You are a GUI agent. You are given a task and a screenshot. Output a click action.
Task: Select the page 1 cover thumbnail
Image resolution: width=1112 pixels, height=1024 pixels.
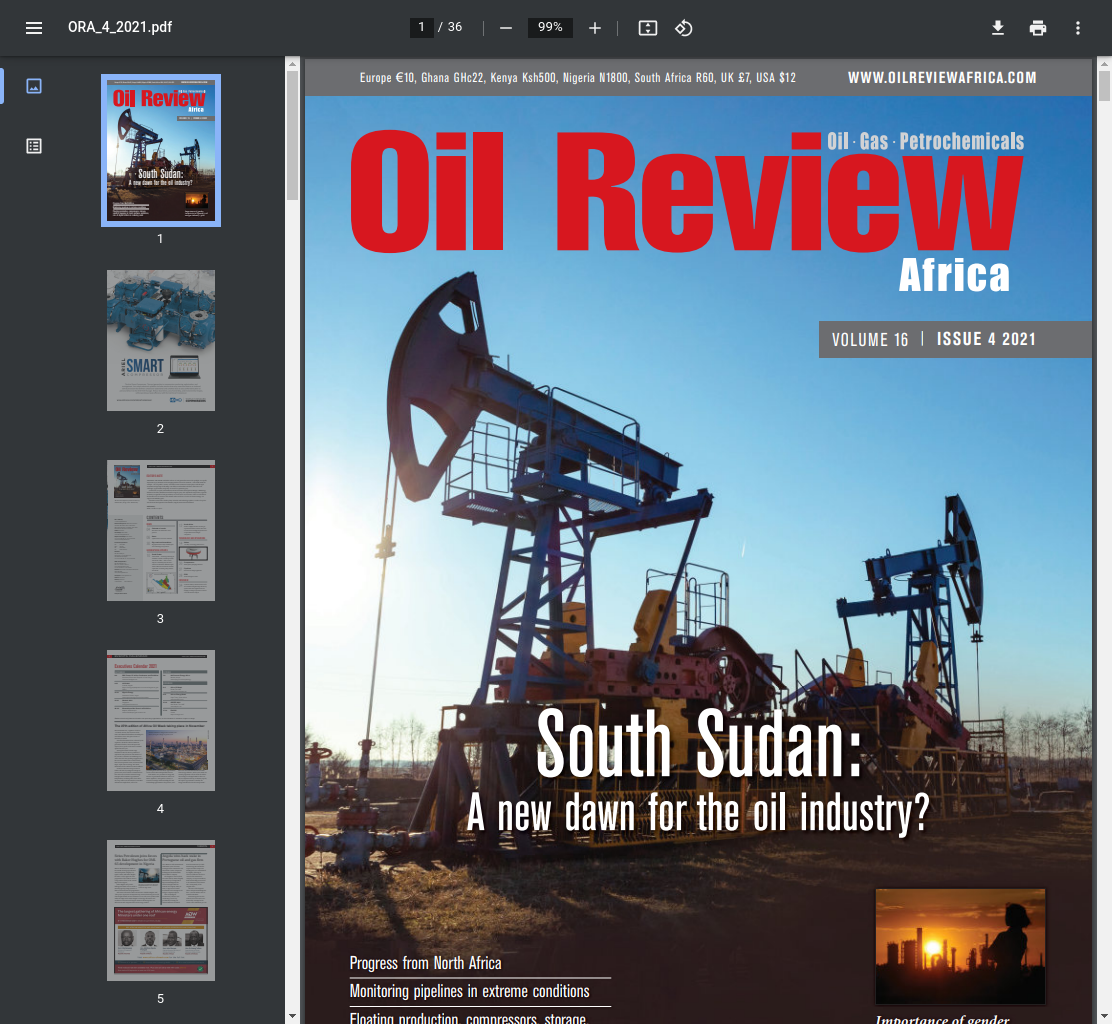161,150
